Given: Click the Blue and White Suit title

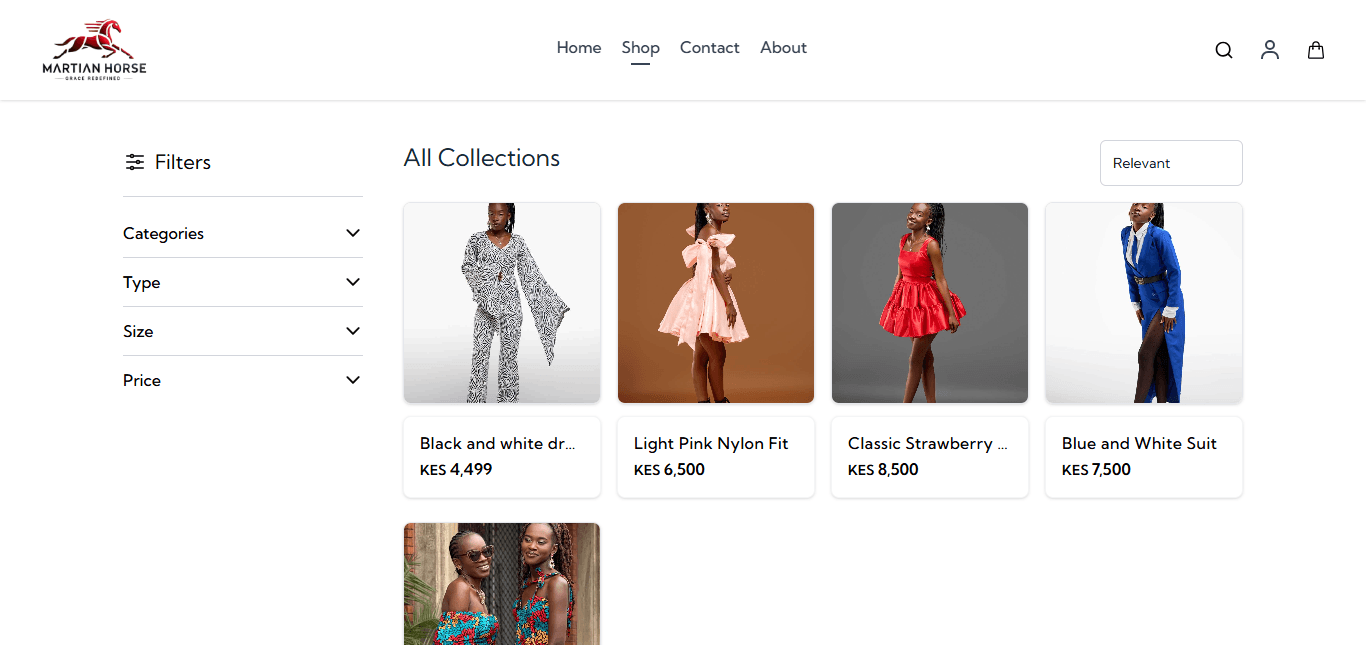Looking at the screenshot, I should [1139, 443].
